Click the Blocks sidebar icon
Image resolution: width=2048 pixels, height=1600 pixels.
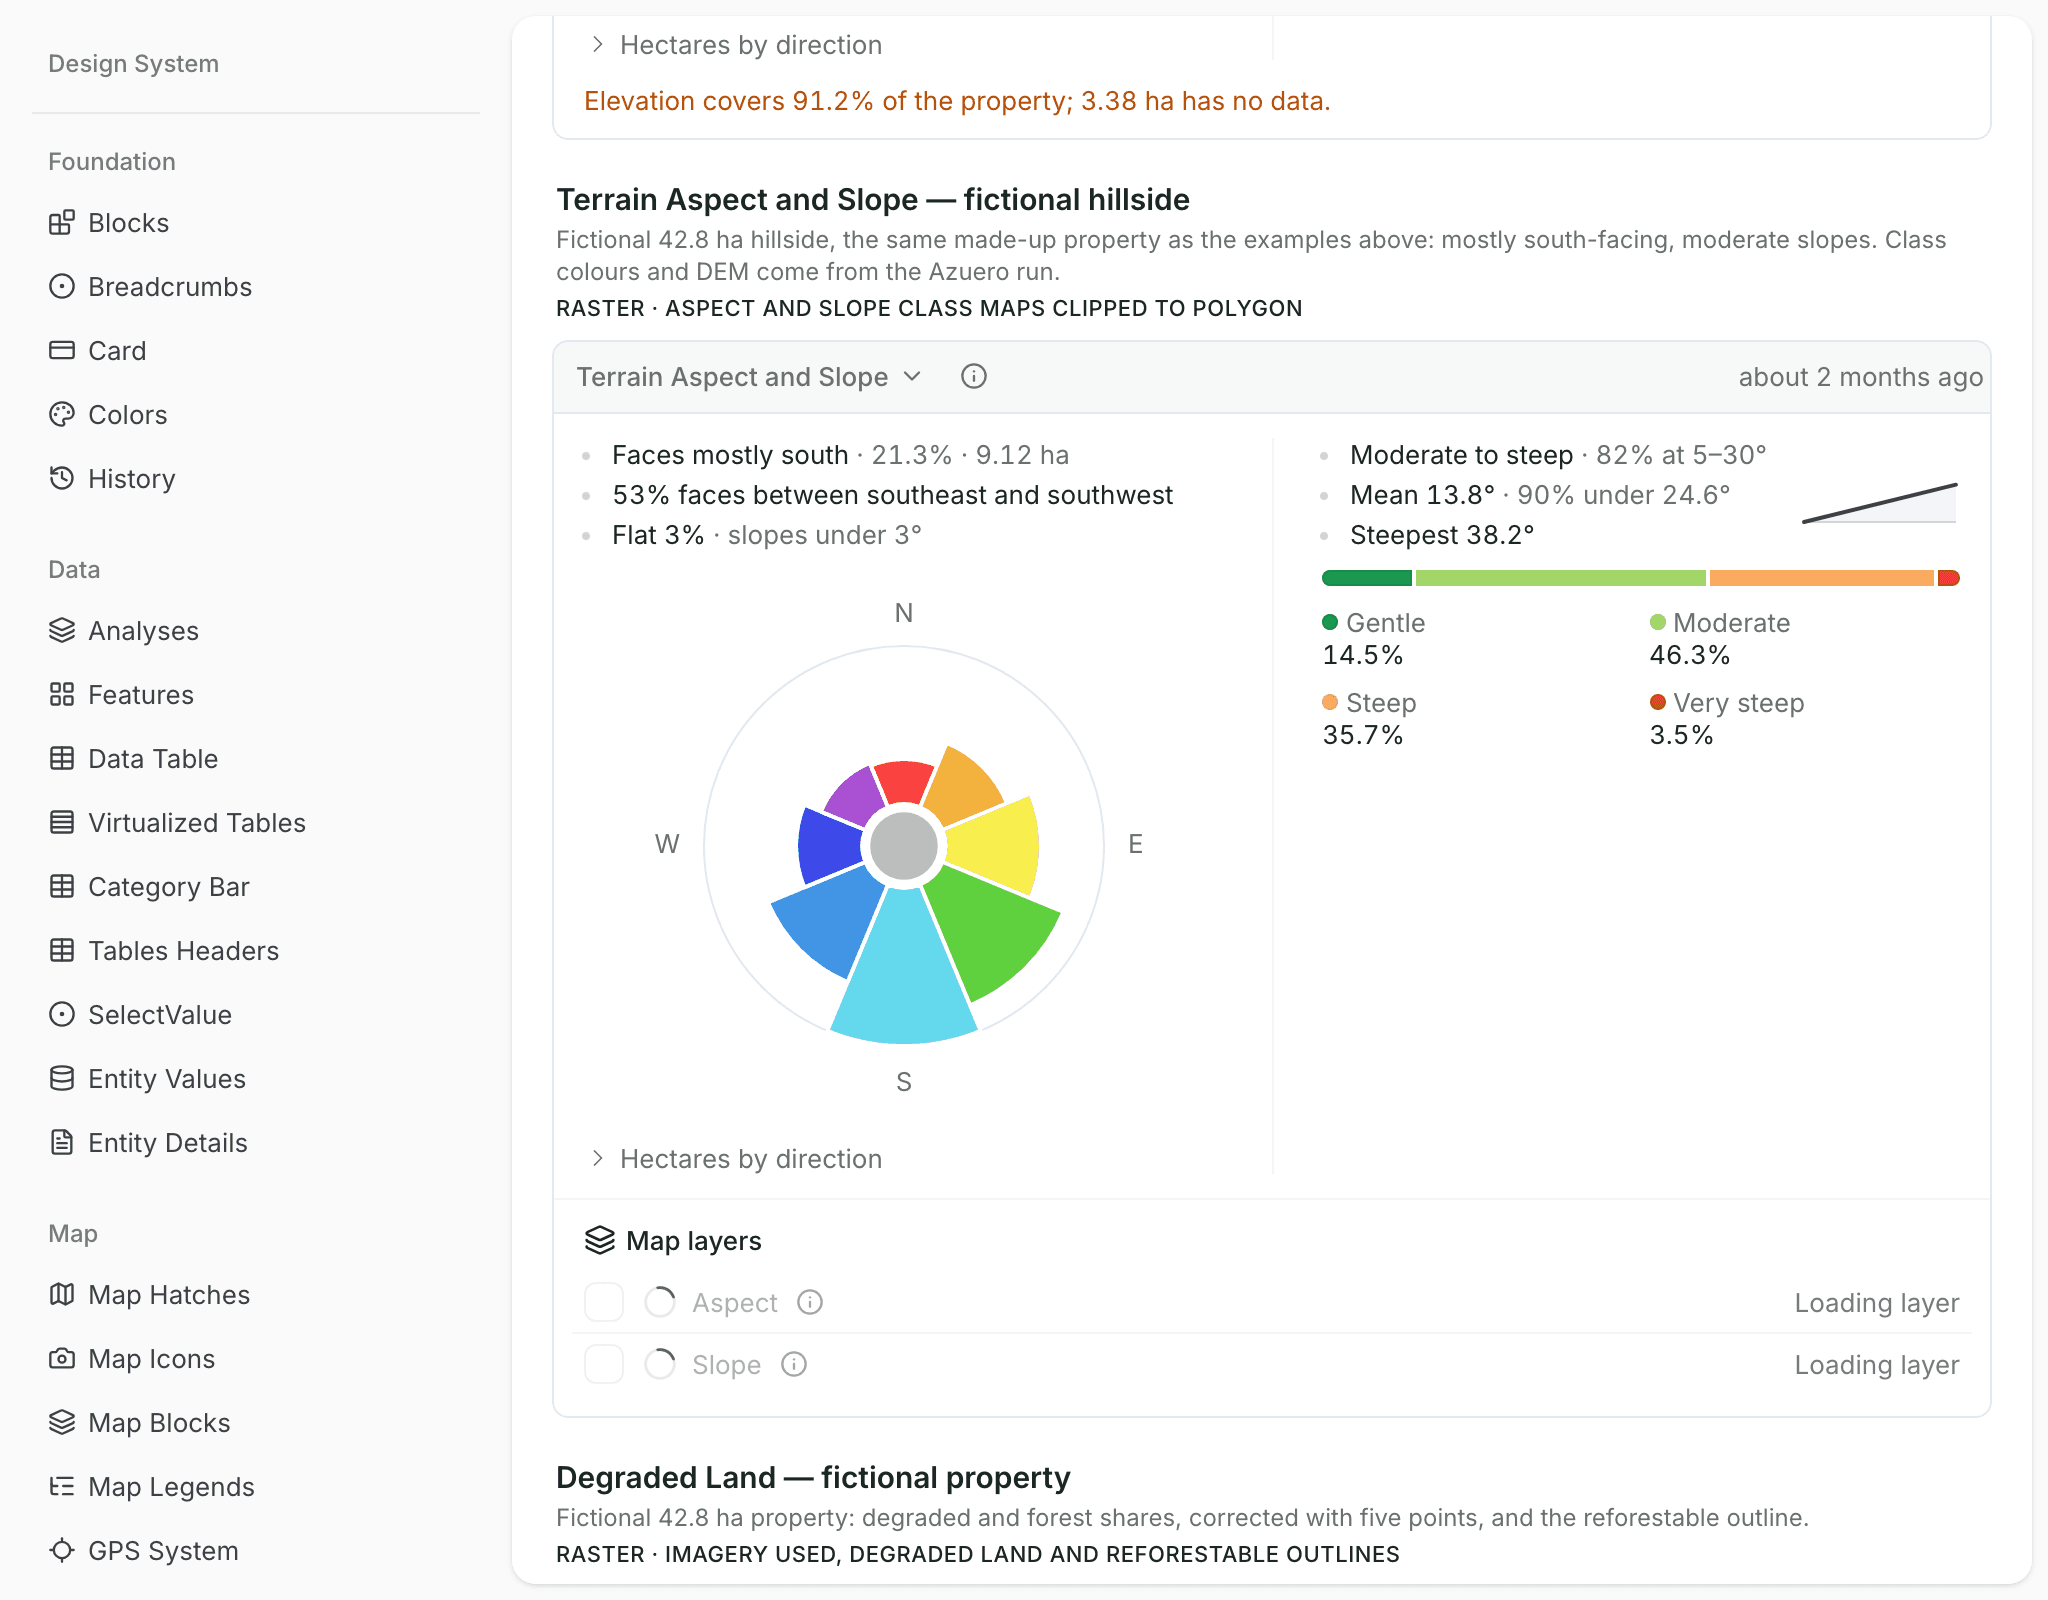pyautogui.click(x=62, y=222)
